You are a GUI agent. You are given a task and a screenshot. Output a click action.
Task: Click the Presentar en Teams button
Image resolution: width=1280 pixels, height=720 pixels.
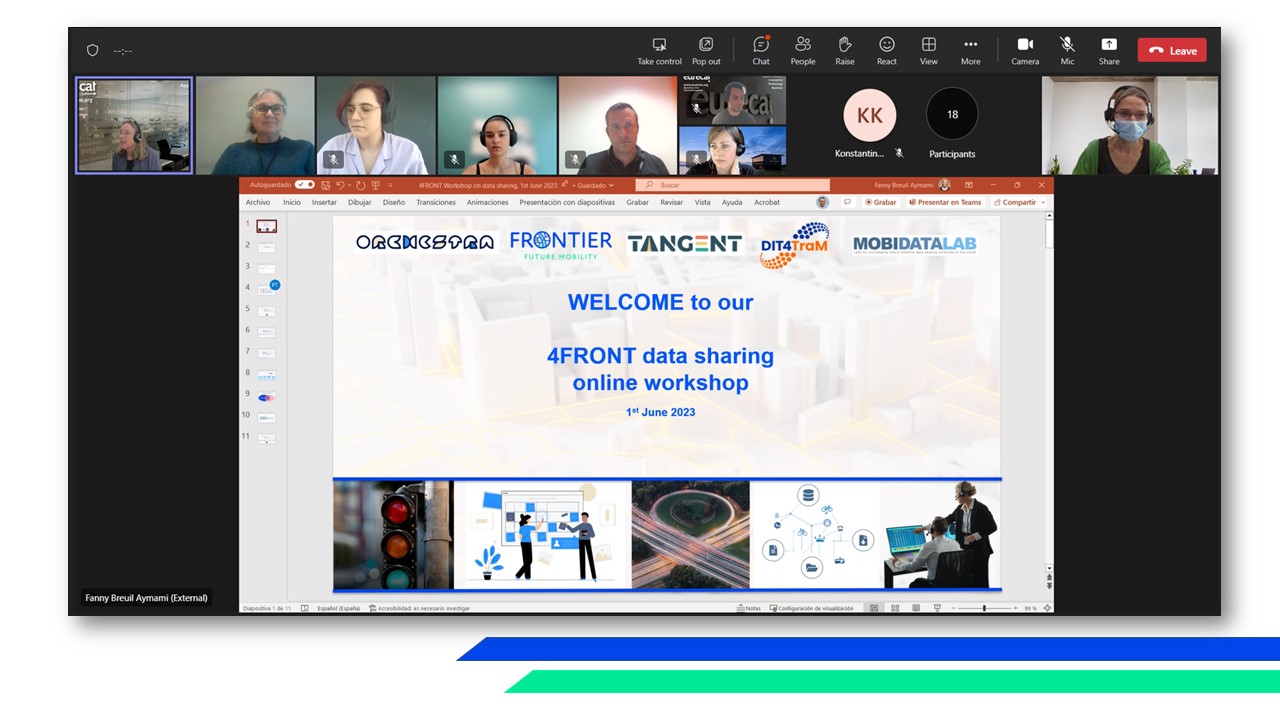pos(945,202)
